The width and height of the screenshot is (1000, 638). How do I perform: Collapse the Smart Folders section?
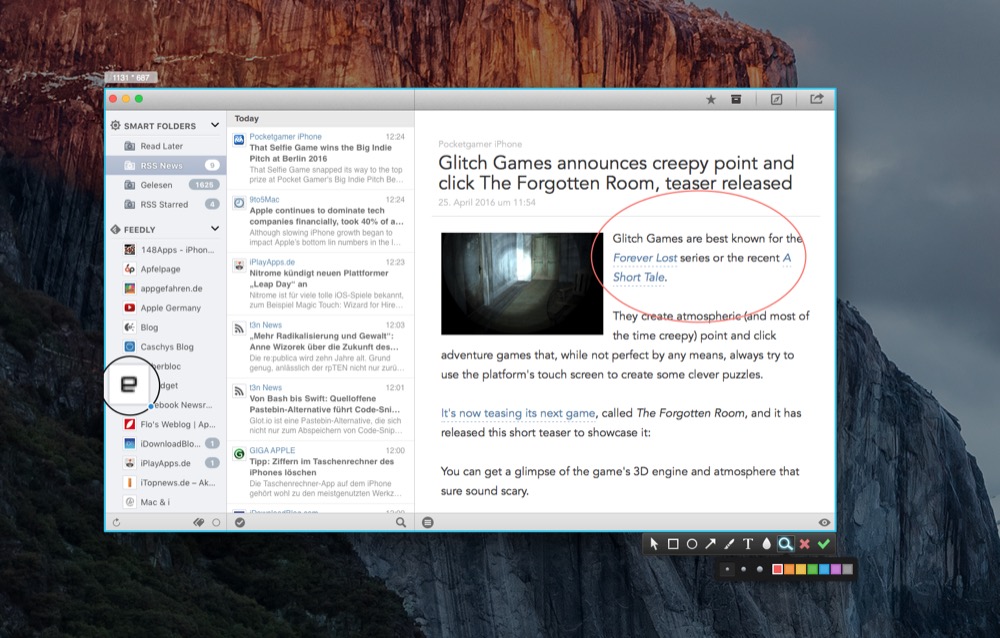[215, 125]
